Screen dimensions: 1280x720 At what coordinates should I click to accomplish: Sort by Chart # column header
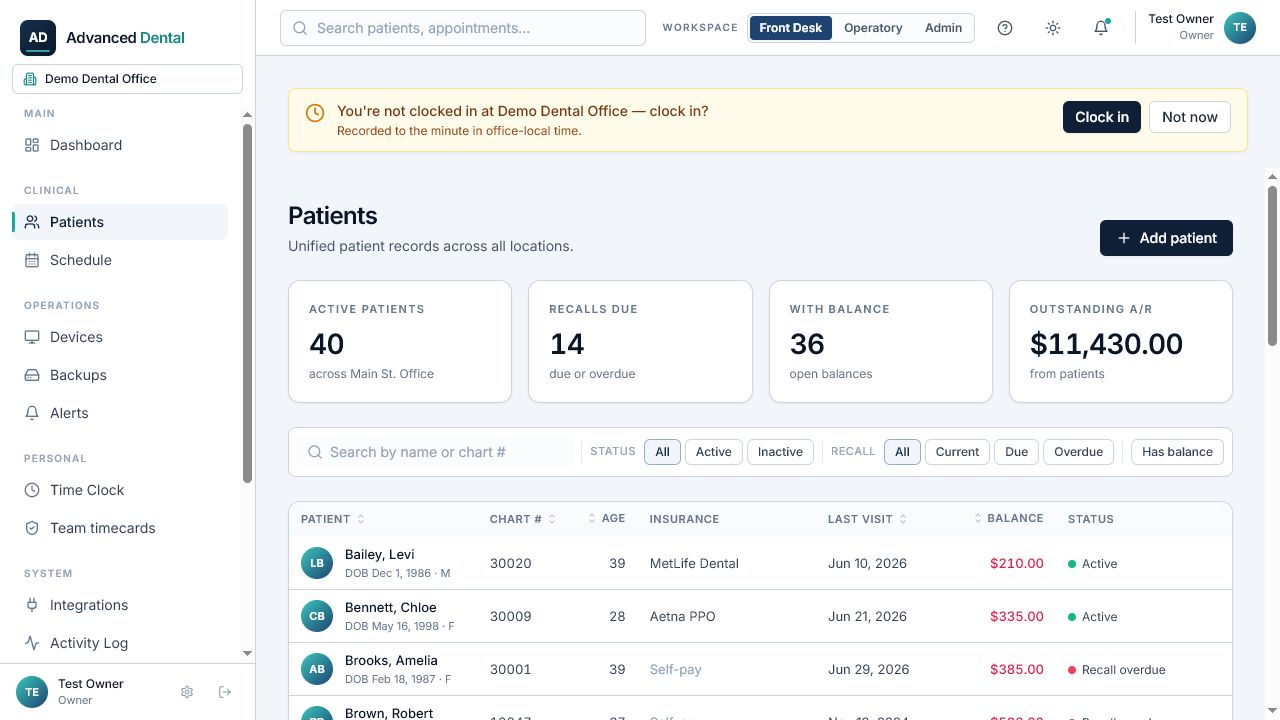pyautogui.click(x=522, y=519)
